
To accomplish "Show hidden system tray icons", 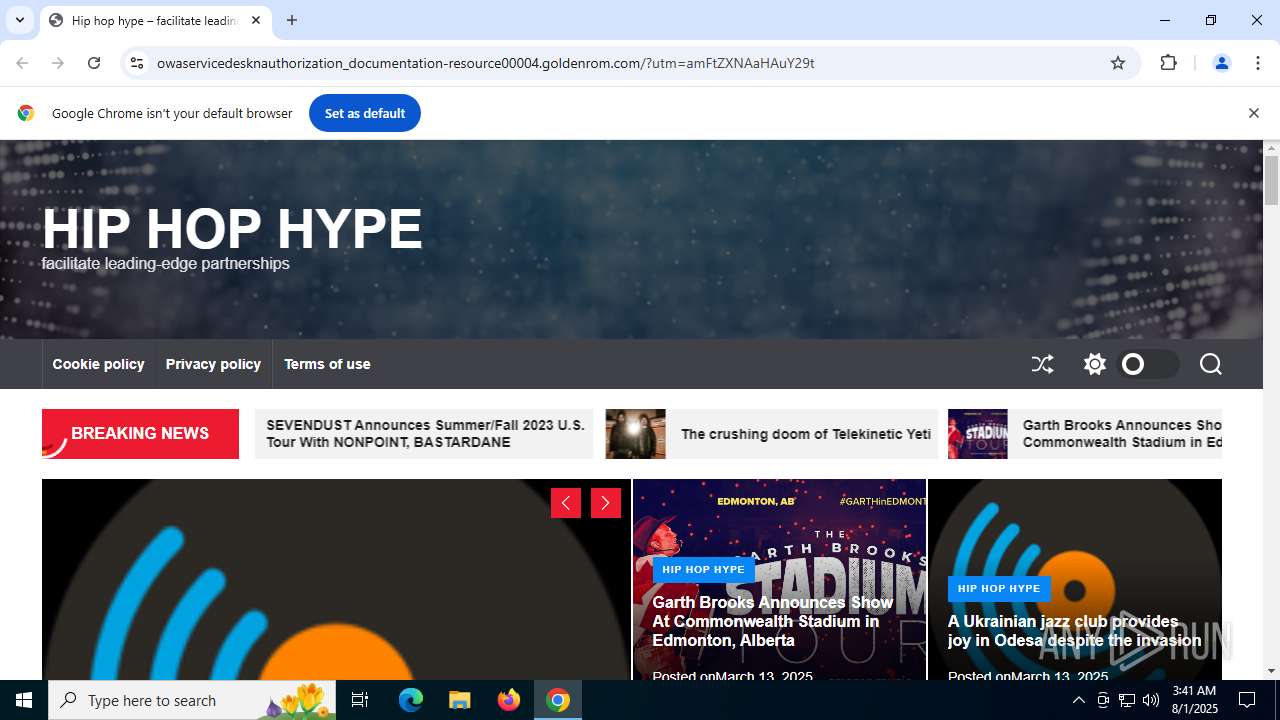I will click(x=1078, y=700).
